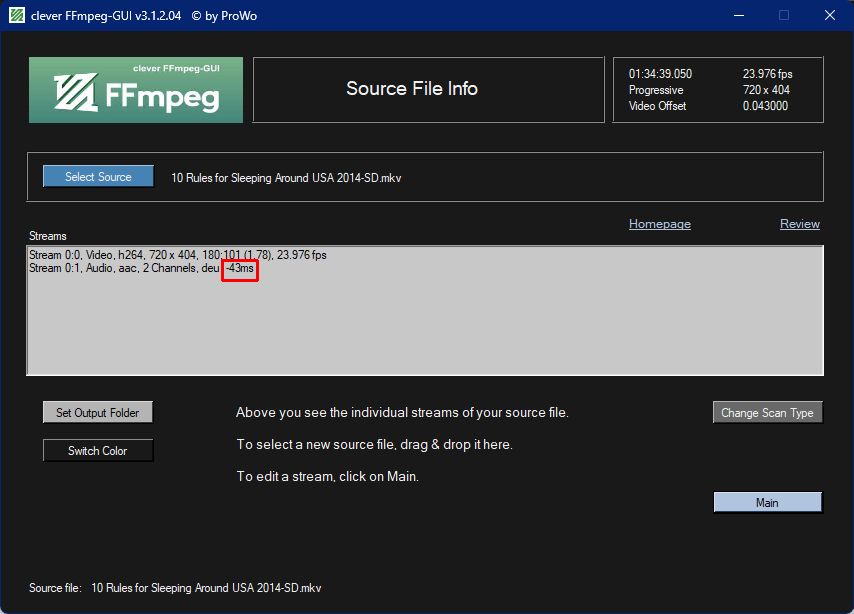
Task: Close the FFmpeg-GUI window
Action: (x=829, y=15)
